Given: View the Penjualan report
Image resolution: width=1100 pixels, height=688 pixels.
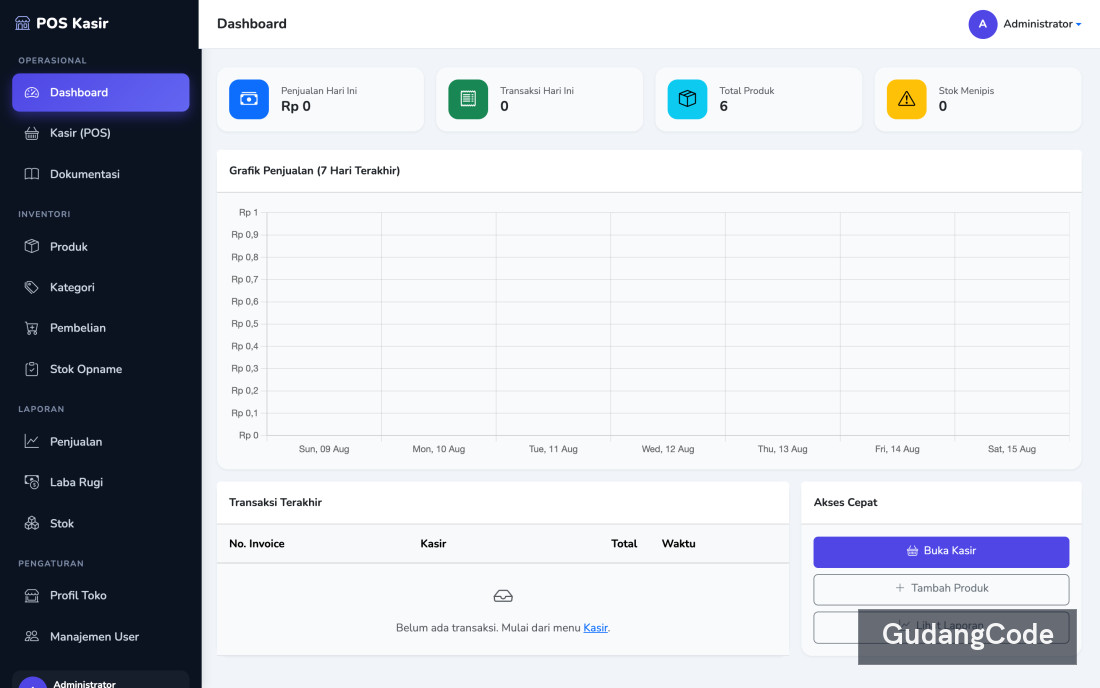Looking at the screenshot, I should (x=100, y=441).
